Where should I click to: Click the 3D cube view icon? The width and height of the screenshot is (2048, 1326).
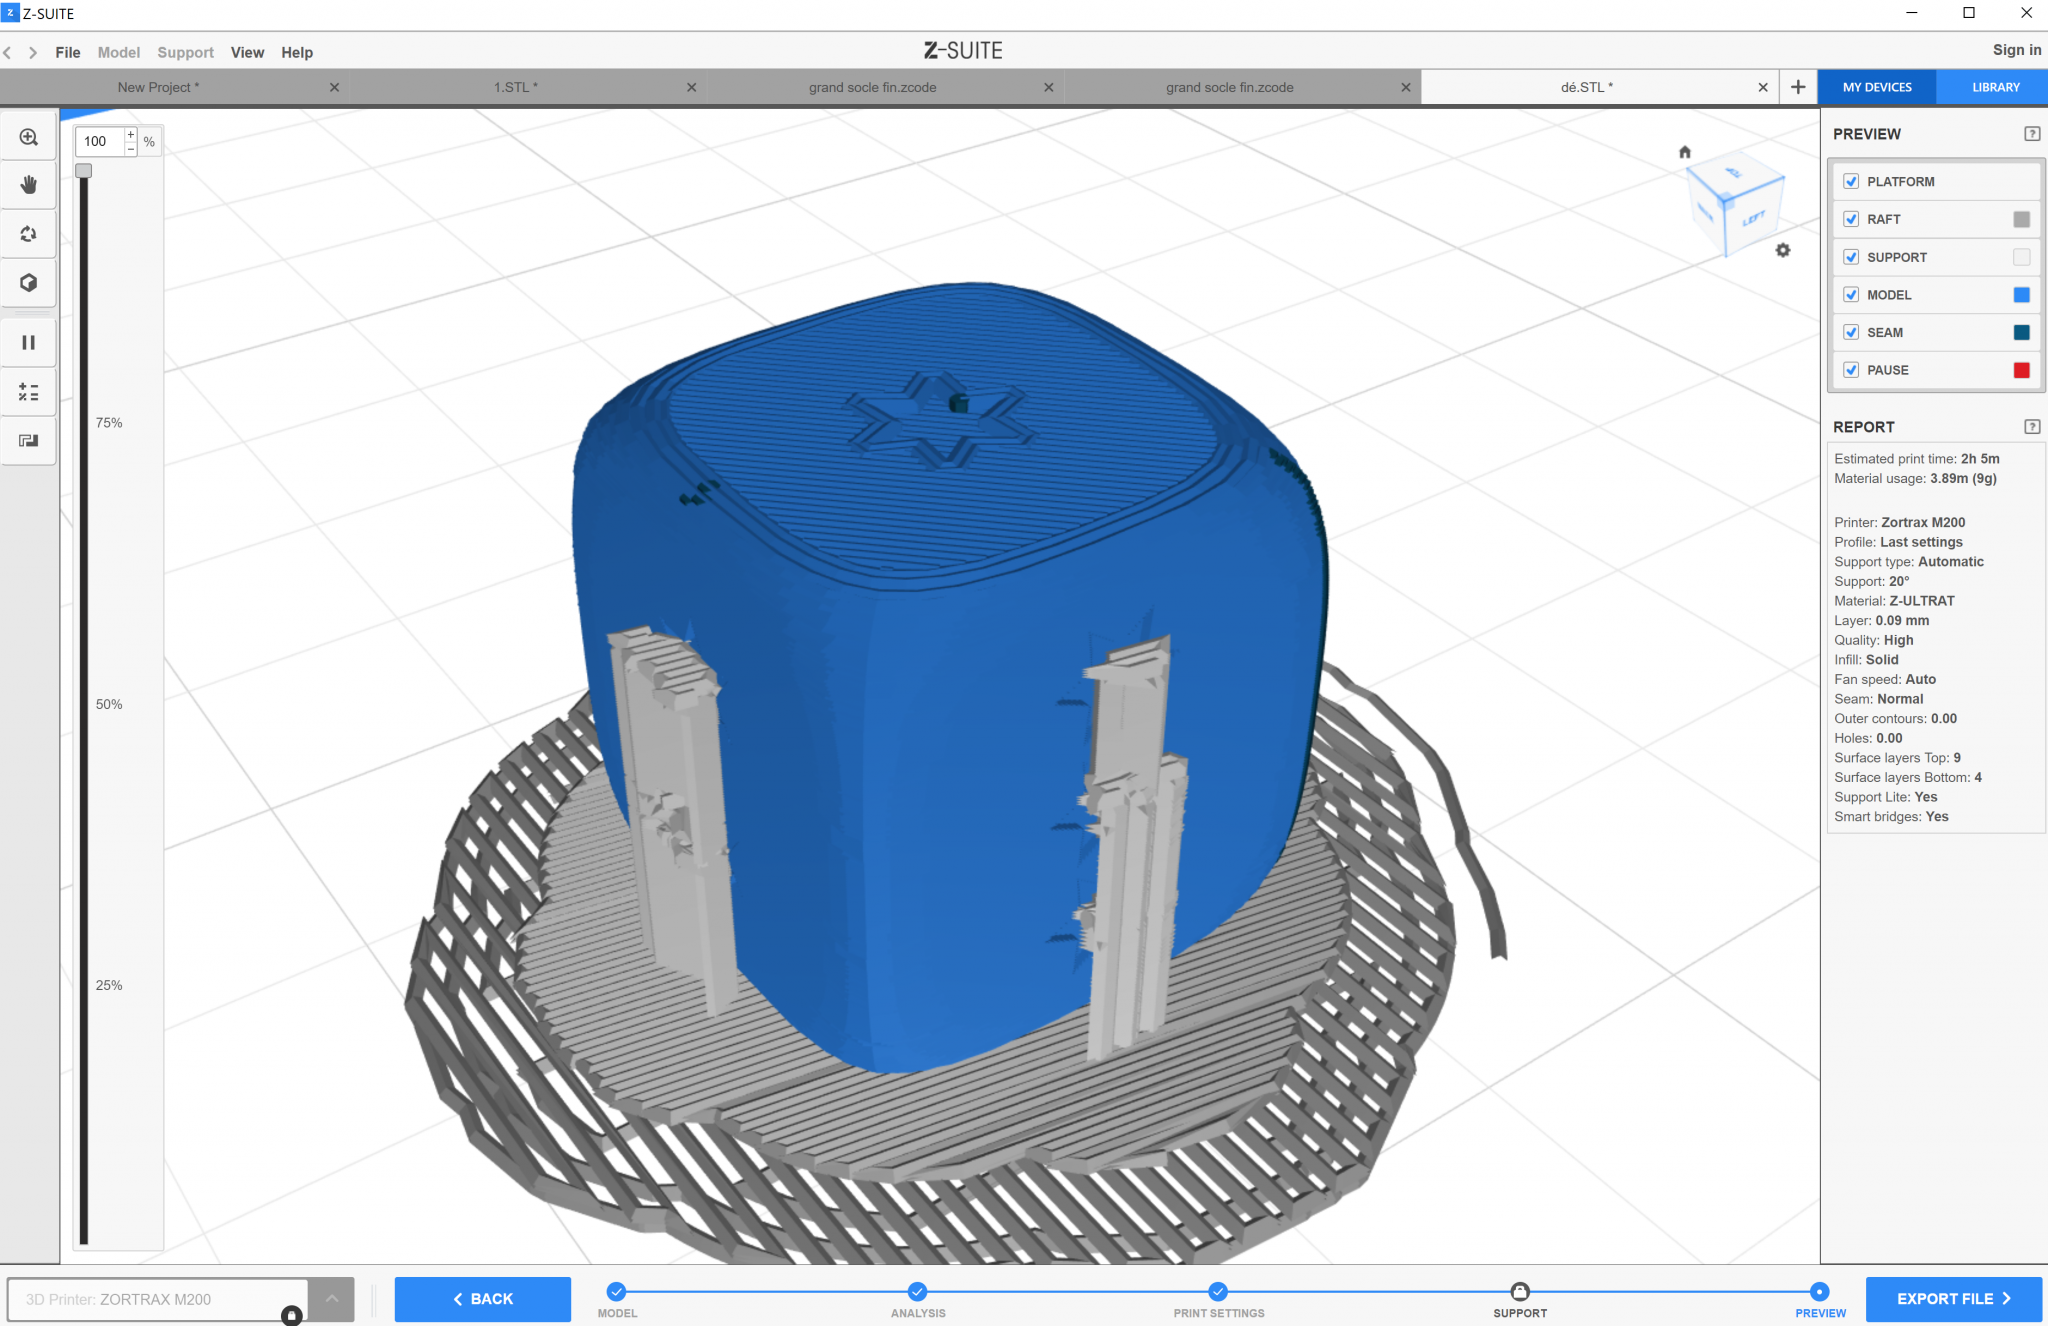pos(29,283)
